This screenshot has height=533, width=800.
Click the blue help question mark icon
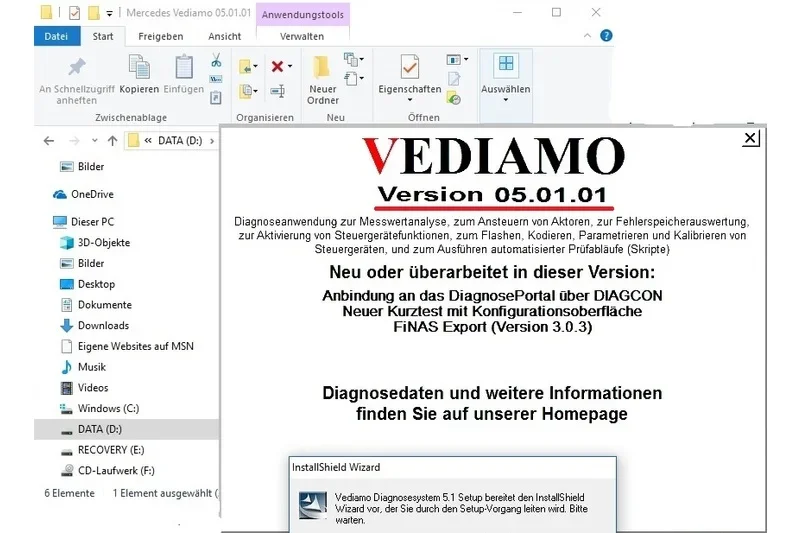(606, 36)
